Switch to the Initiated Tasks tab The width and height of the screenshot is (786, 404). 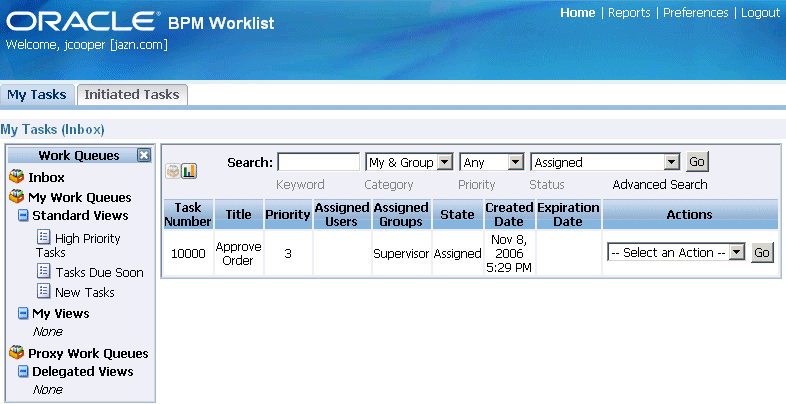tap(132, 95)
